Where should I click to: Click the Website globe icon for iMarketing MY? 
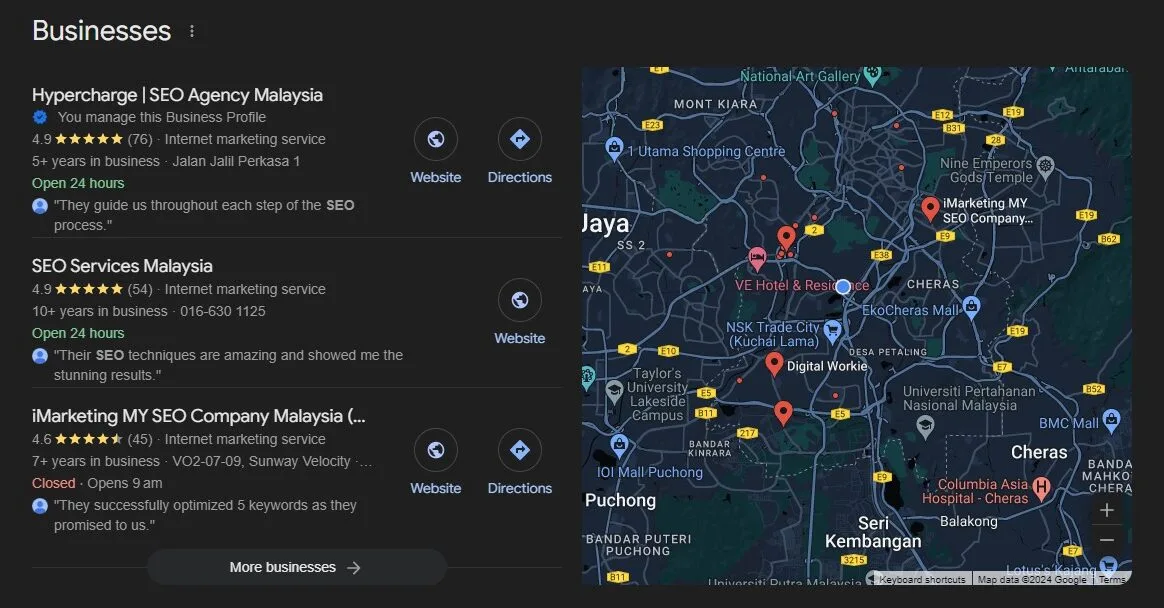tap(436, 450)
